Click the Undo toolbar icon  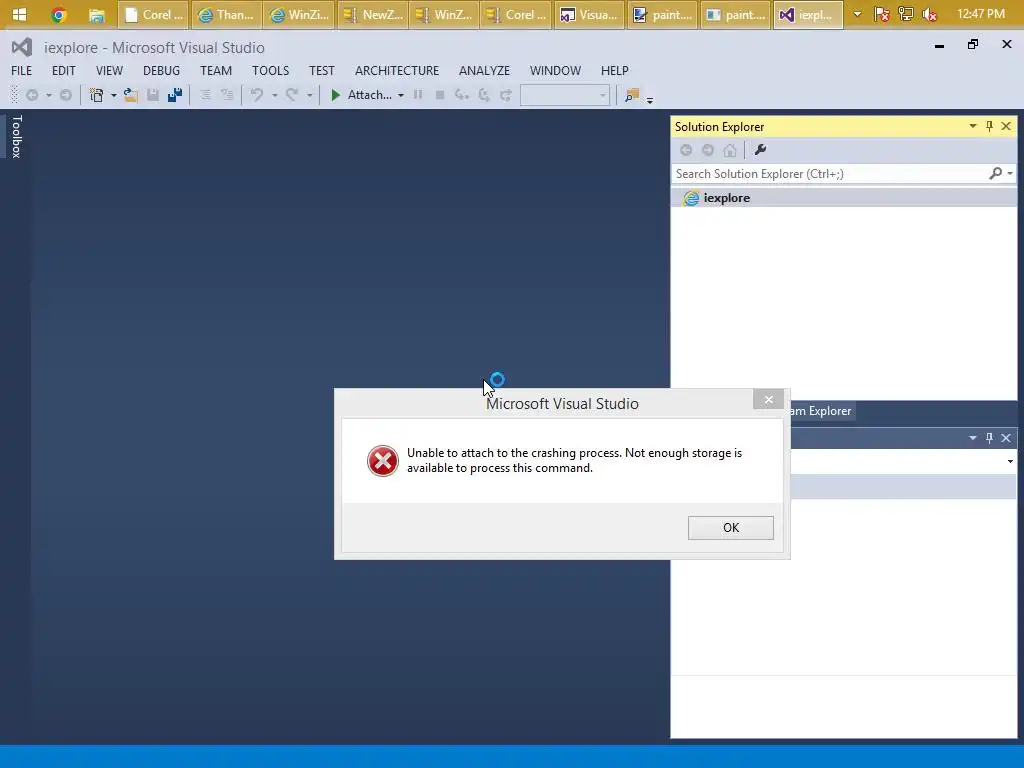tap(257, 95)
